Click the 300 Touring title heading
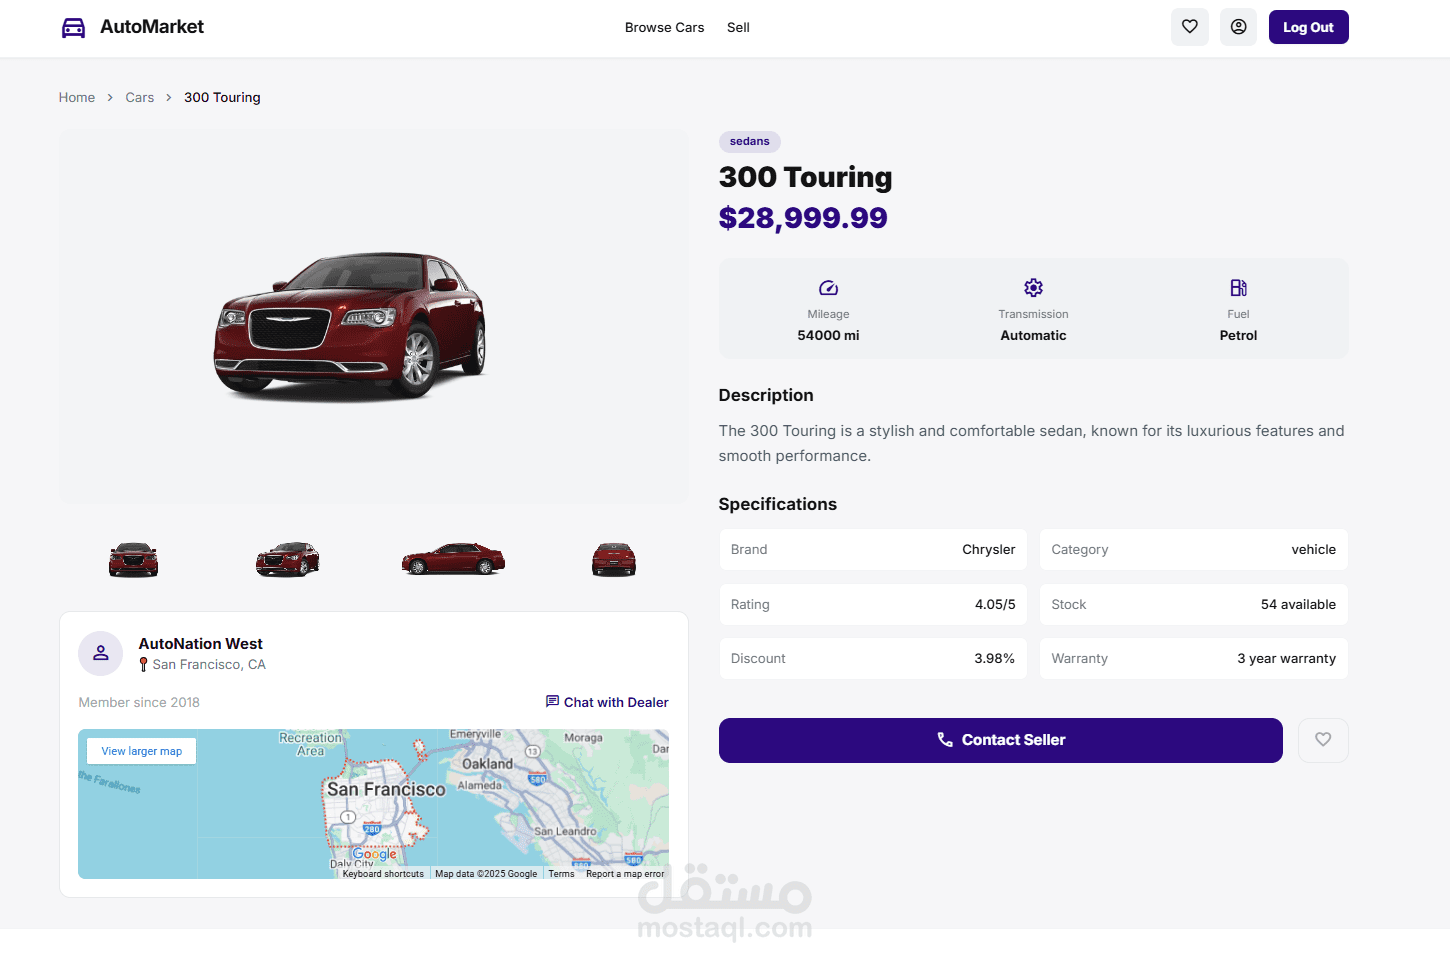Image resolution: width=1450 pixels, height=962 pixels. tap(805, 177)
